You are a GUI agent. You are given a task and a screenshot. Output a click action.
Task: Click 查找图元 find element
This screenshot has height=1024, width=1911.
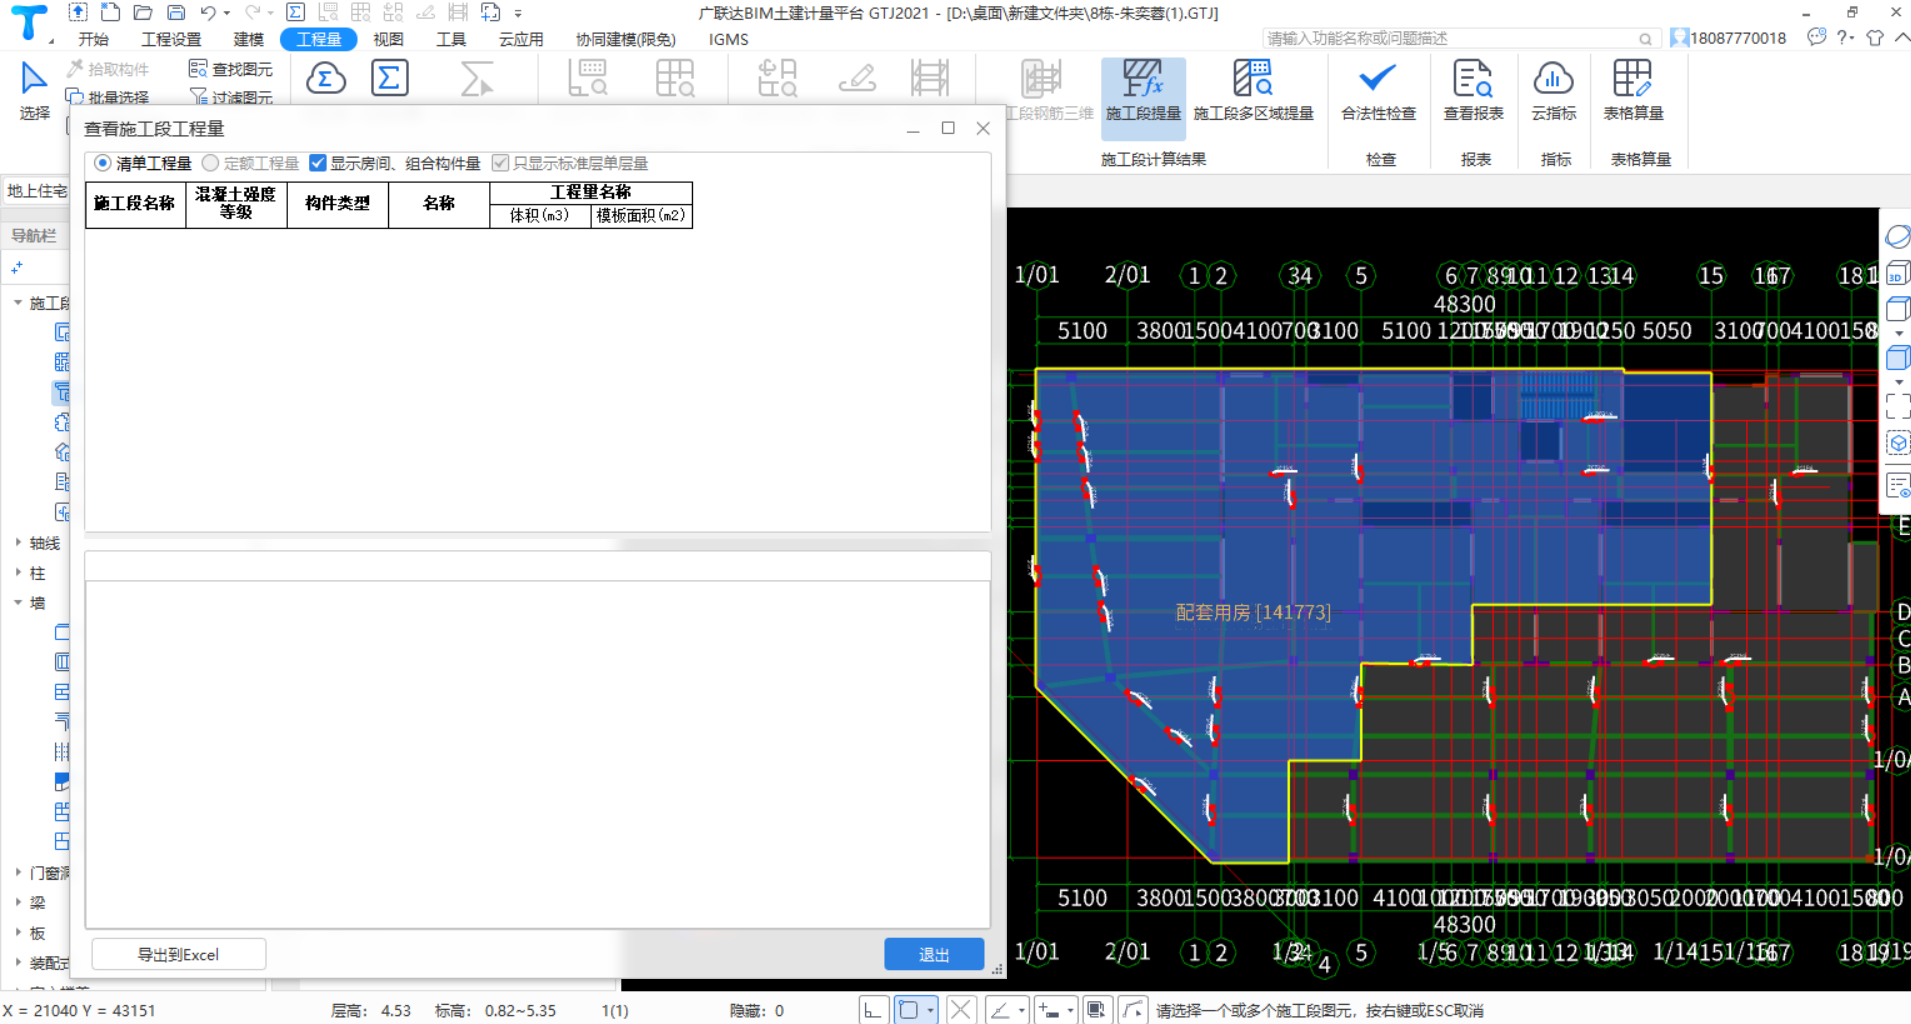pyautogui.click(x=231, y=69)
